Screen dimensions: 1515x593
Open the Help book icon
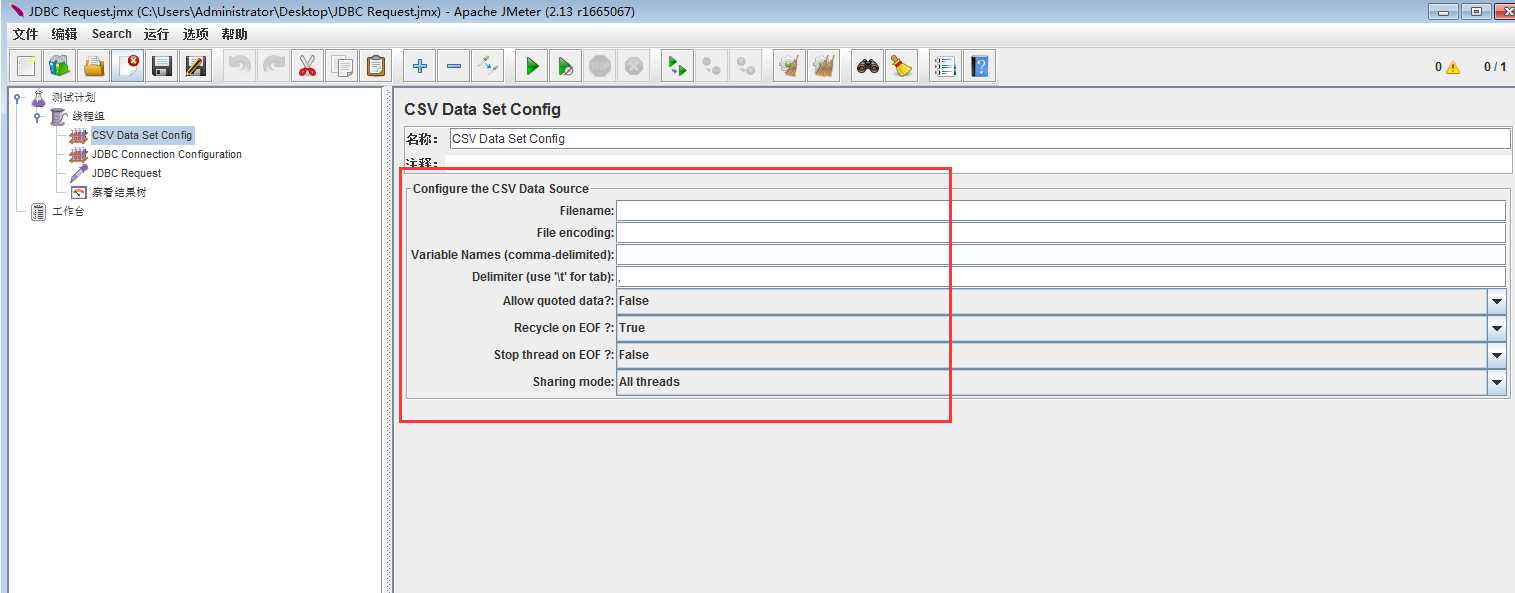pyautogui.click(x=980, y=66)
